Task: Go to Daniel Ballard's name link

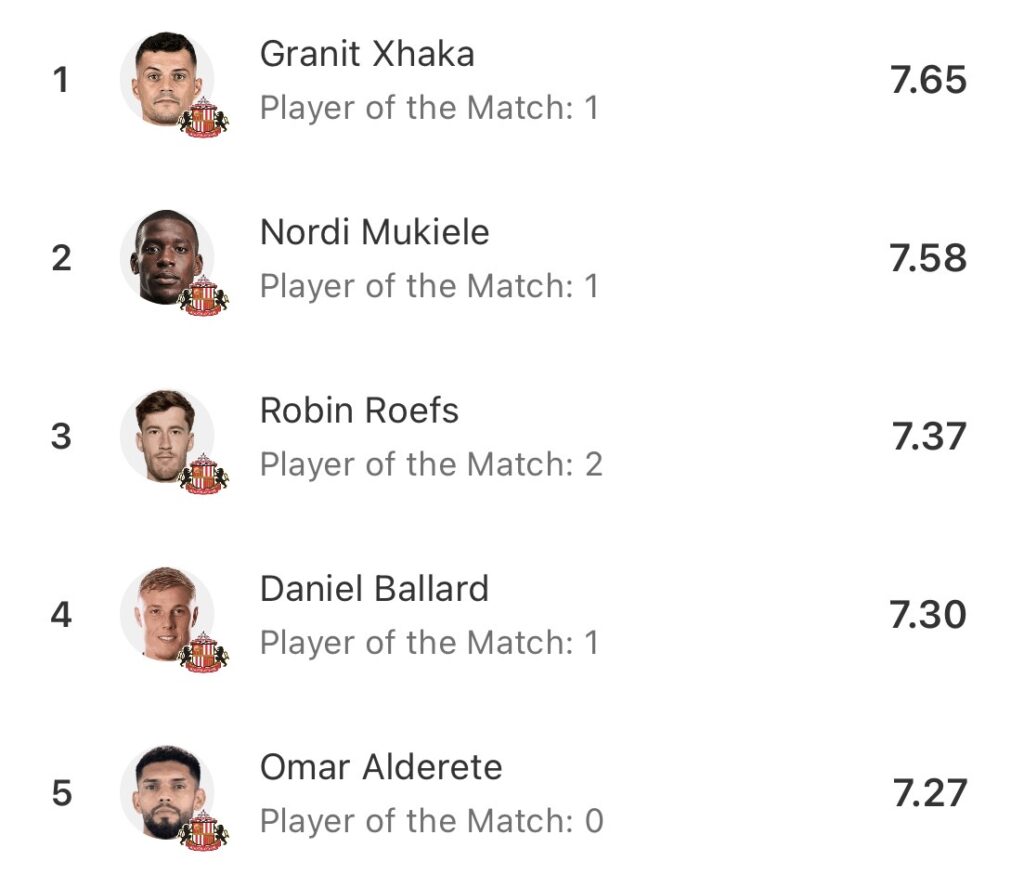Action: (x=374, y=588)
